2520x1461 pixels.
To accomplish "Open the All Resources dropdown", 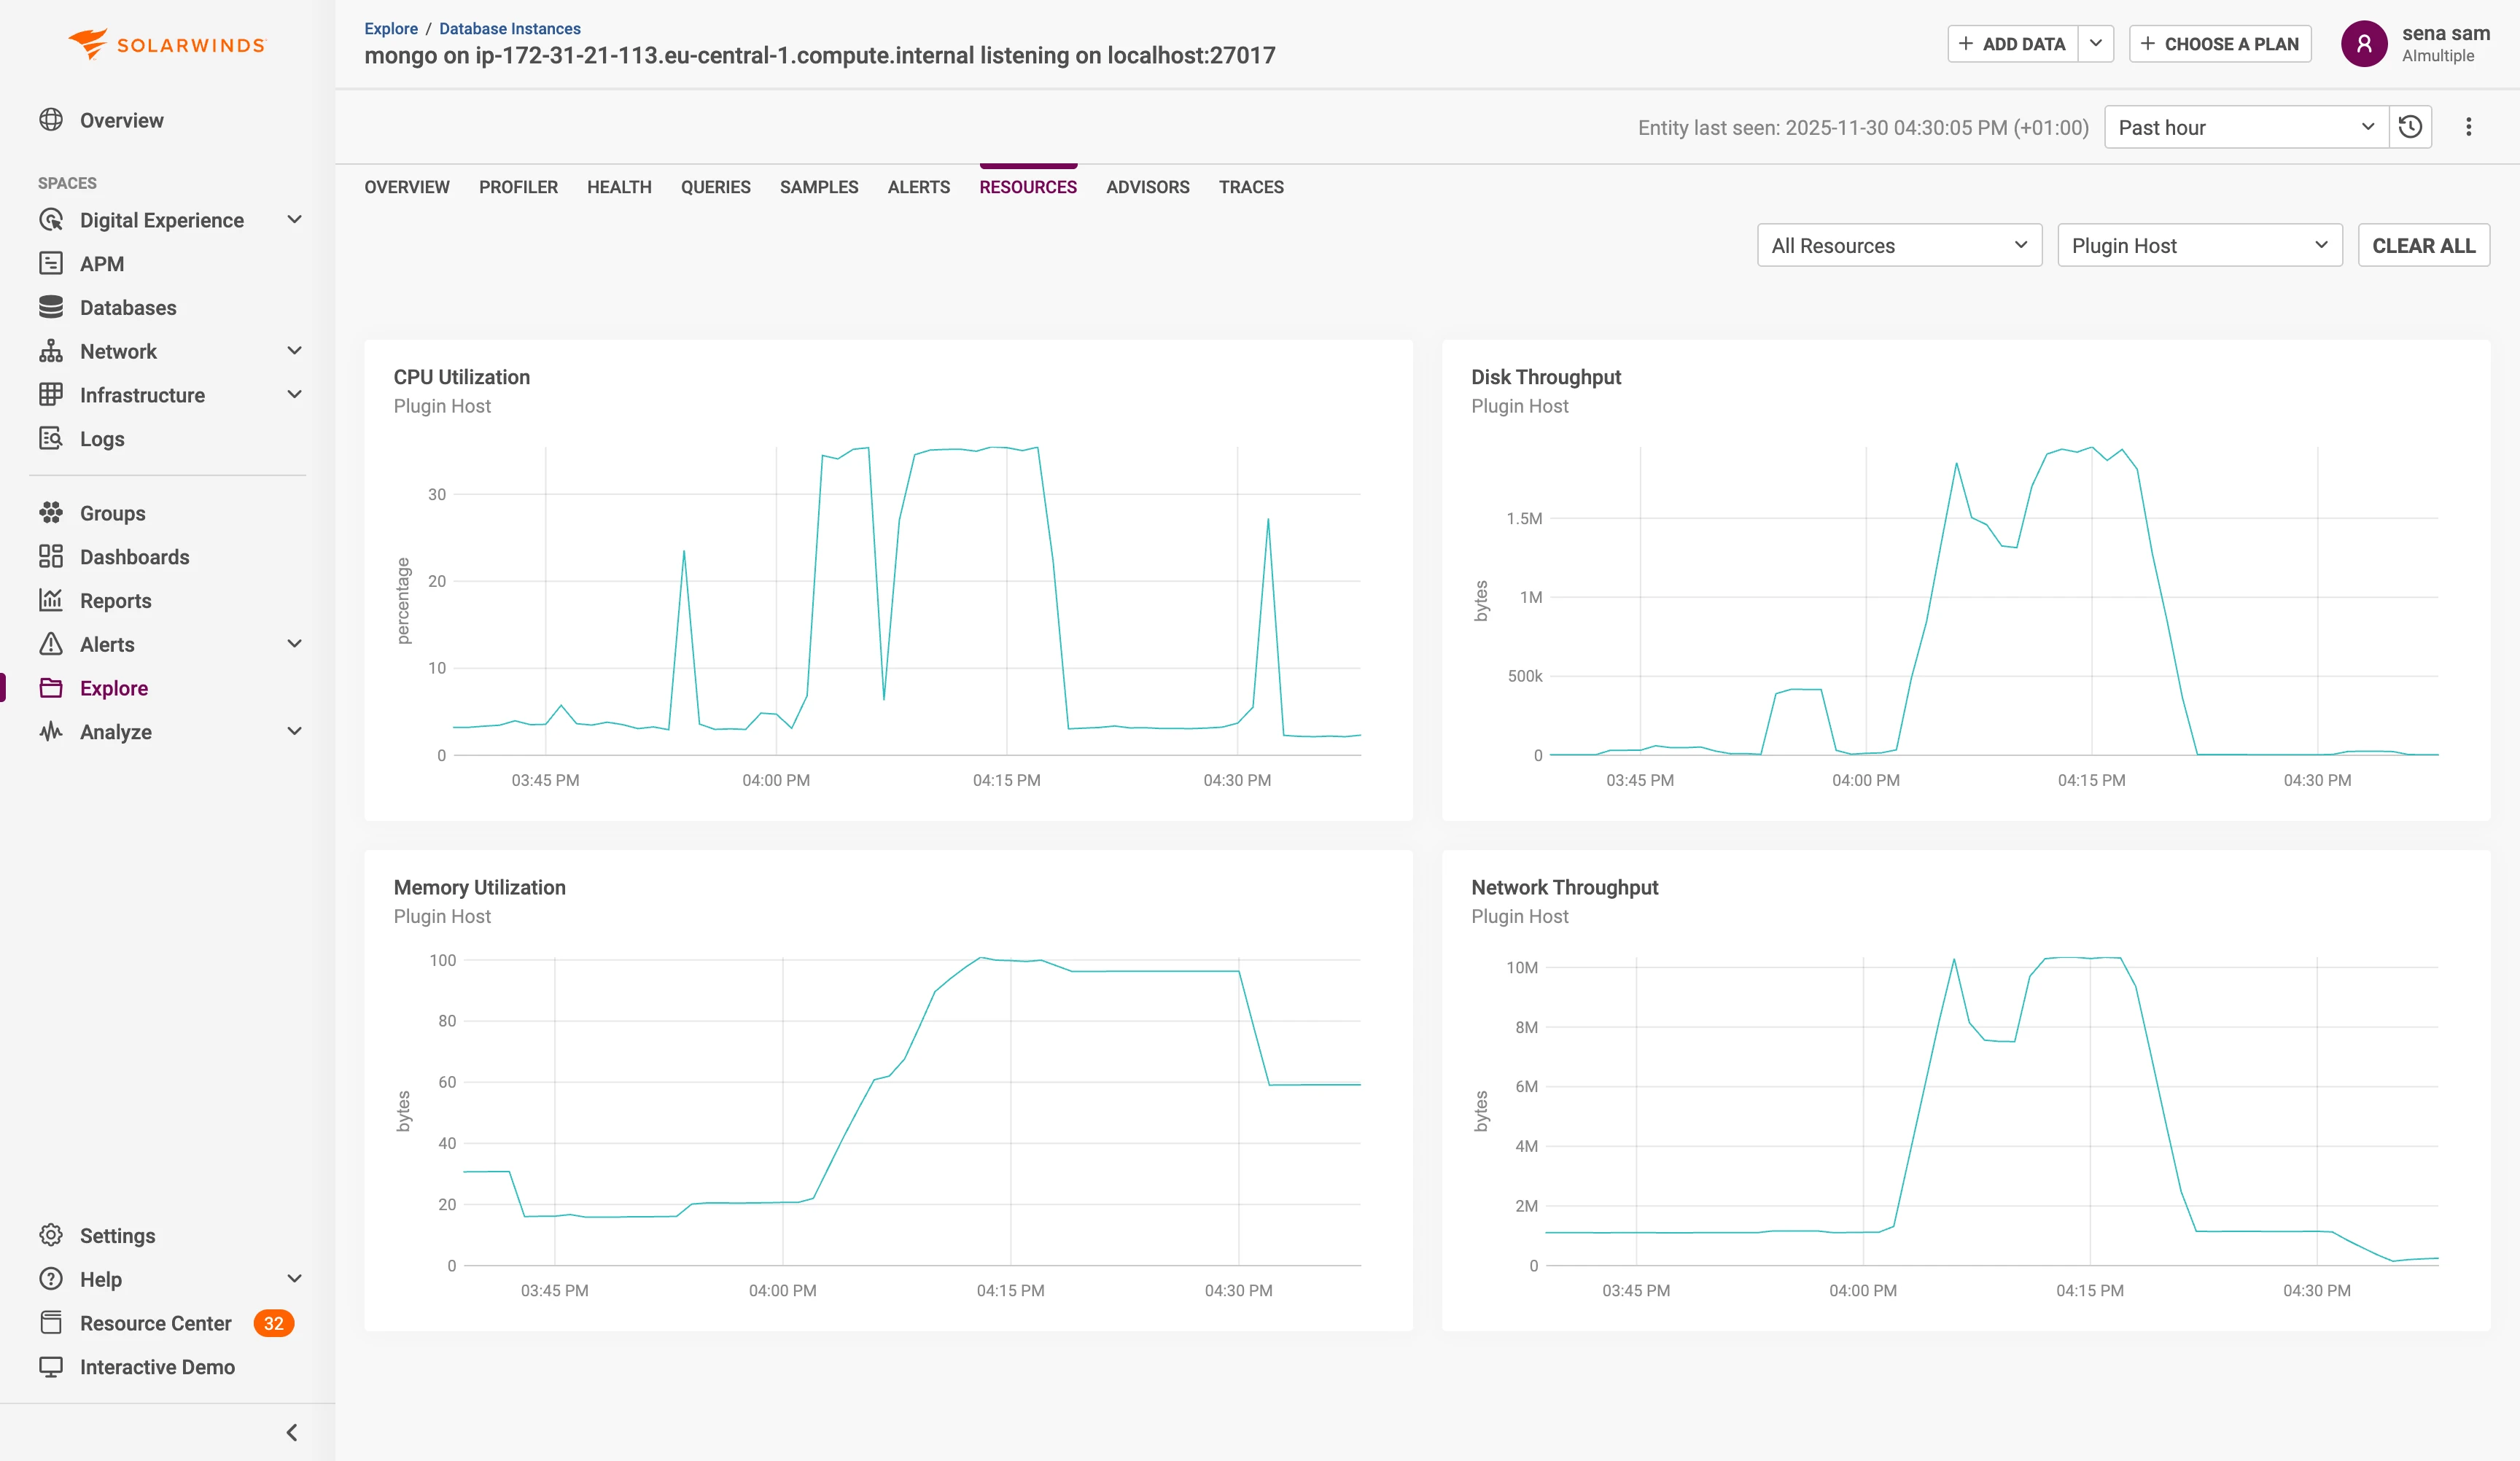I will pyautogui.click(x=1899, y=245).
